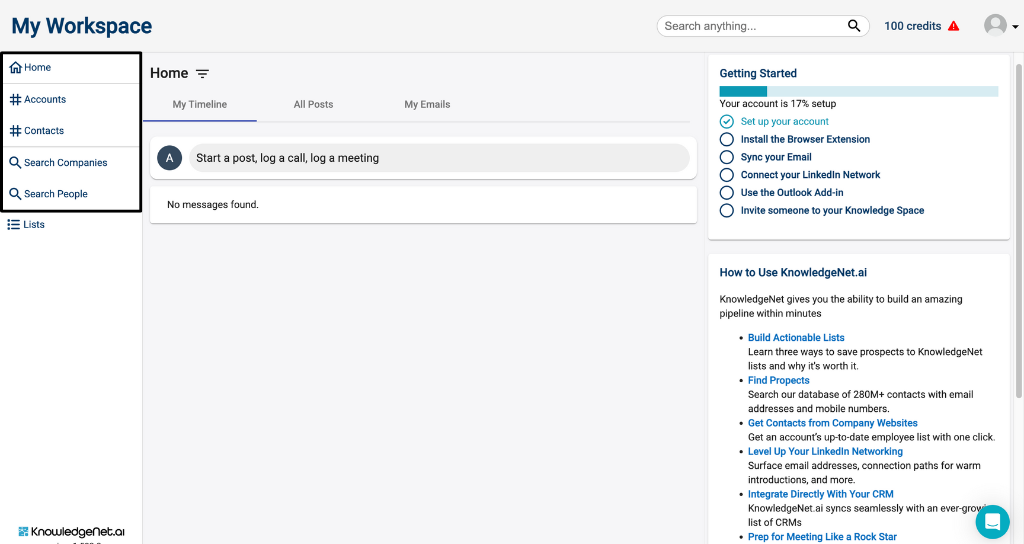Open Lists via the list icon
Screen dimensions: 1024x544
tap(14, 225)
